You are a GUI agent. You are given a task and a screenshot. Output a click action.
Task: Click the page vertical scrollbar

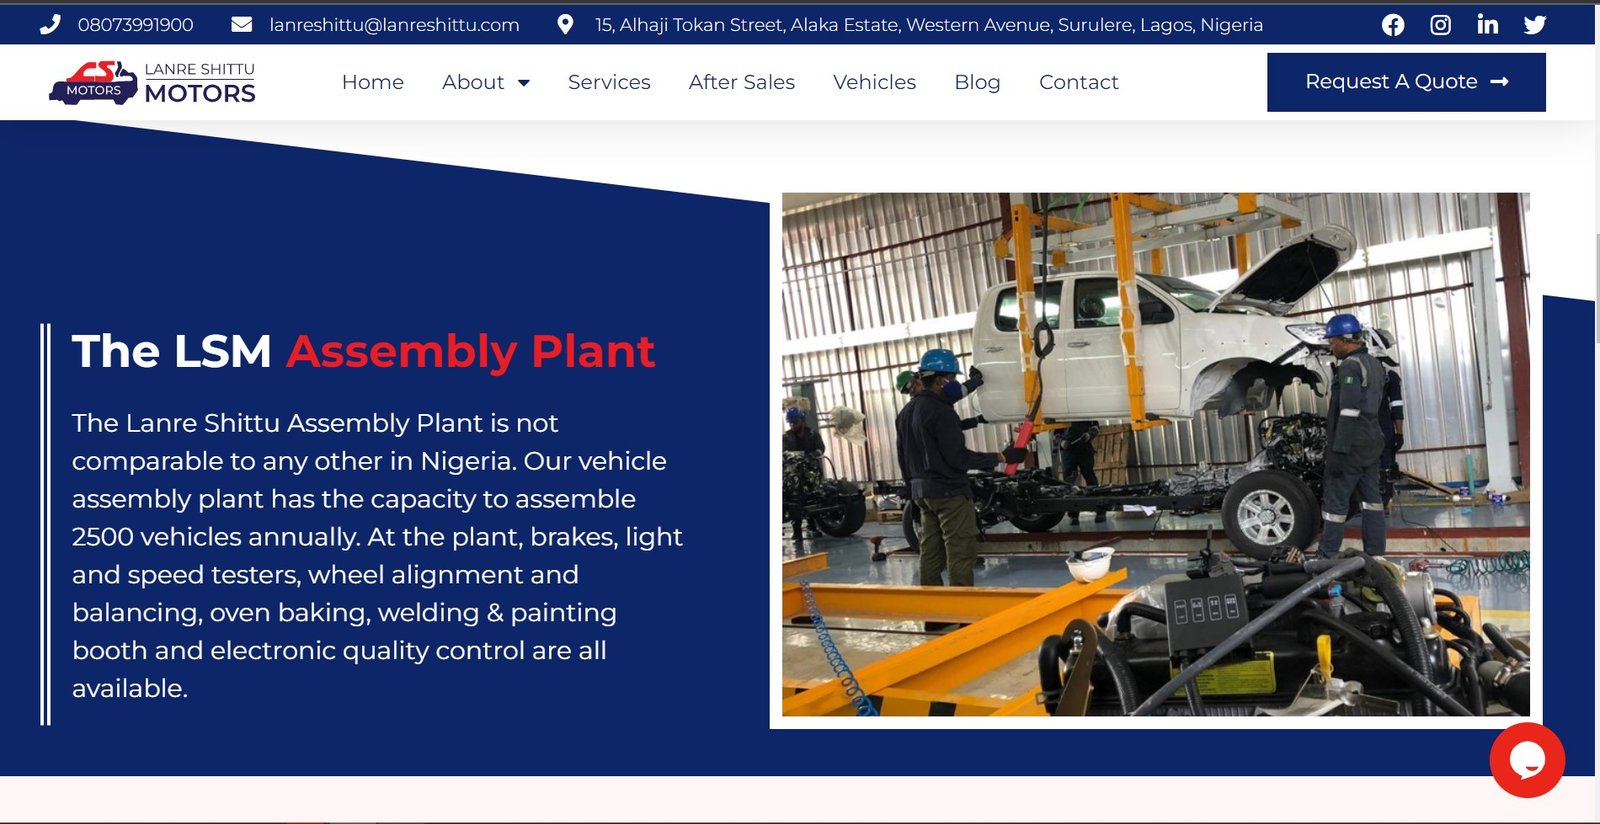tap(1597, 290)
